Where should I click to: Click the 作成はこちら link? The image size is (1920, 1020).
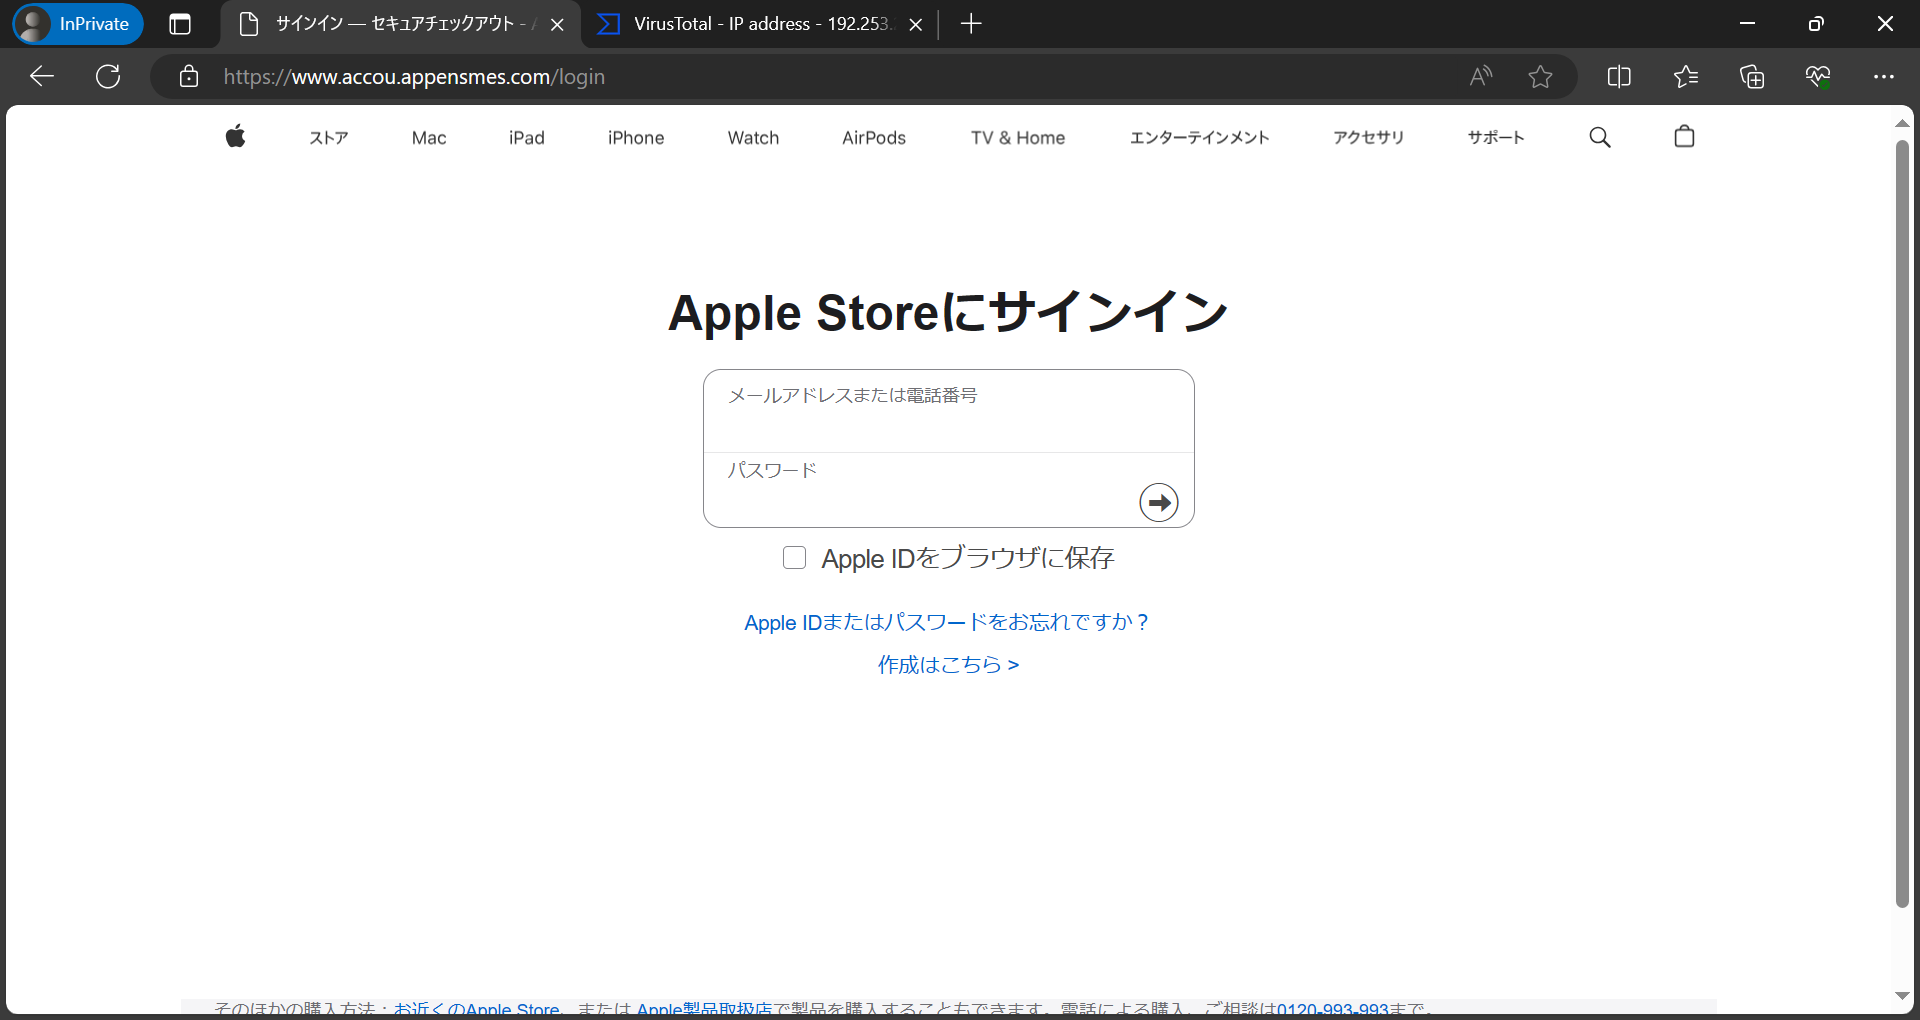tap(948, 665)
